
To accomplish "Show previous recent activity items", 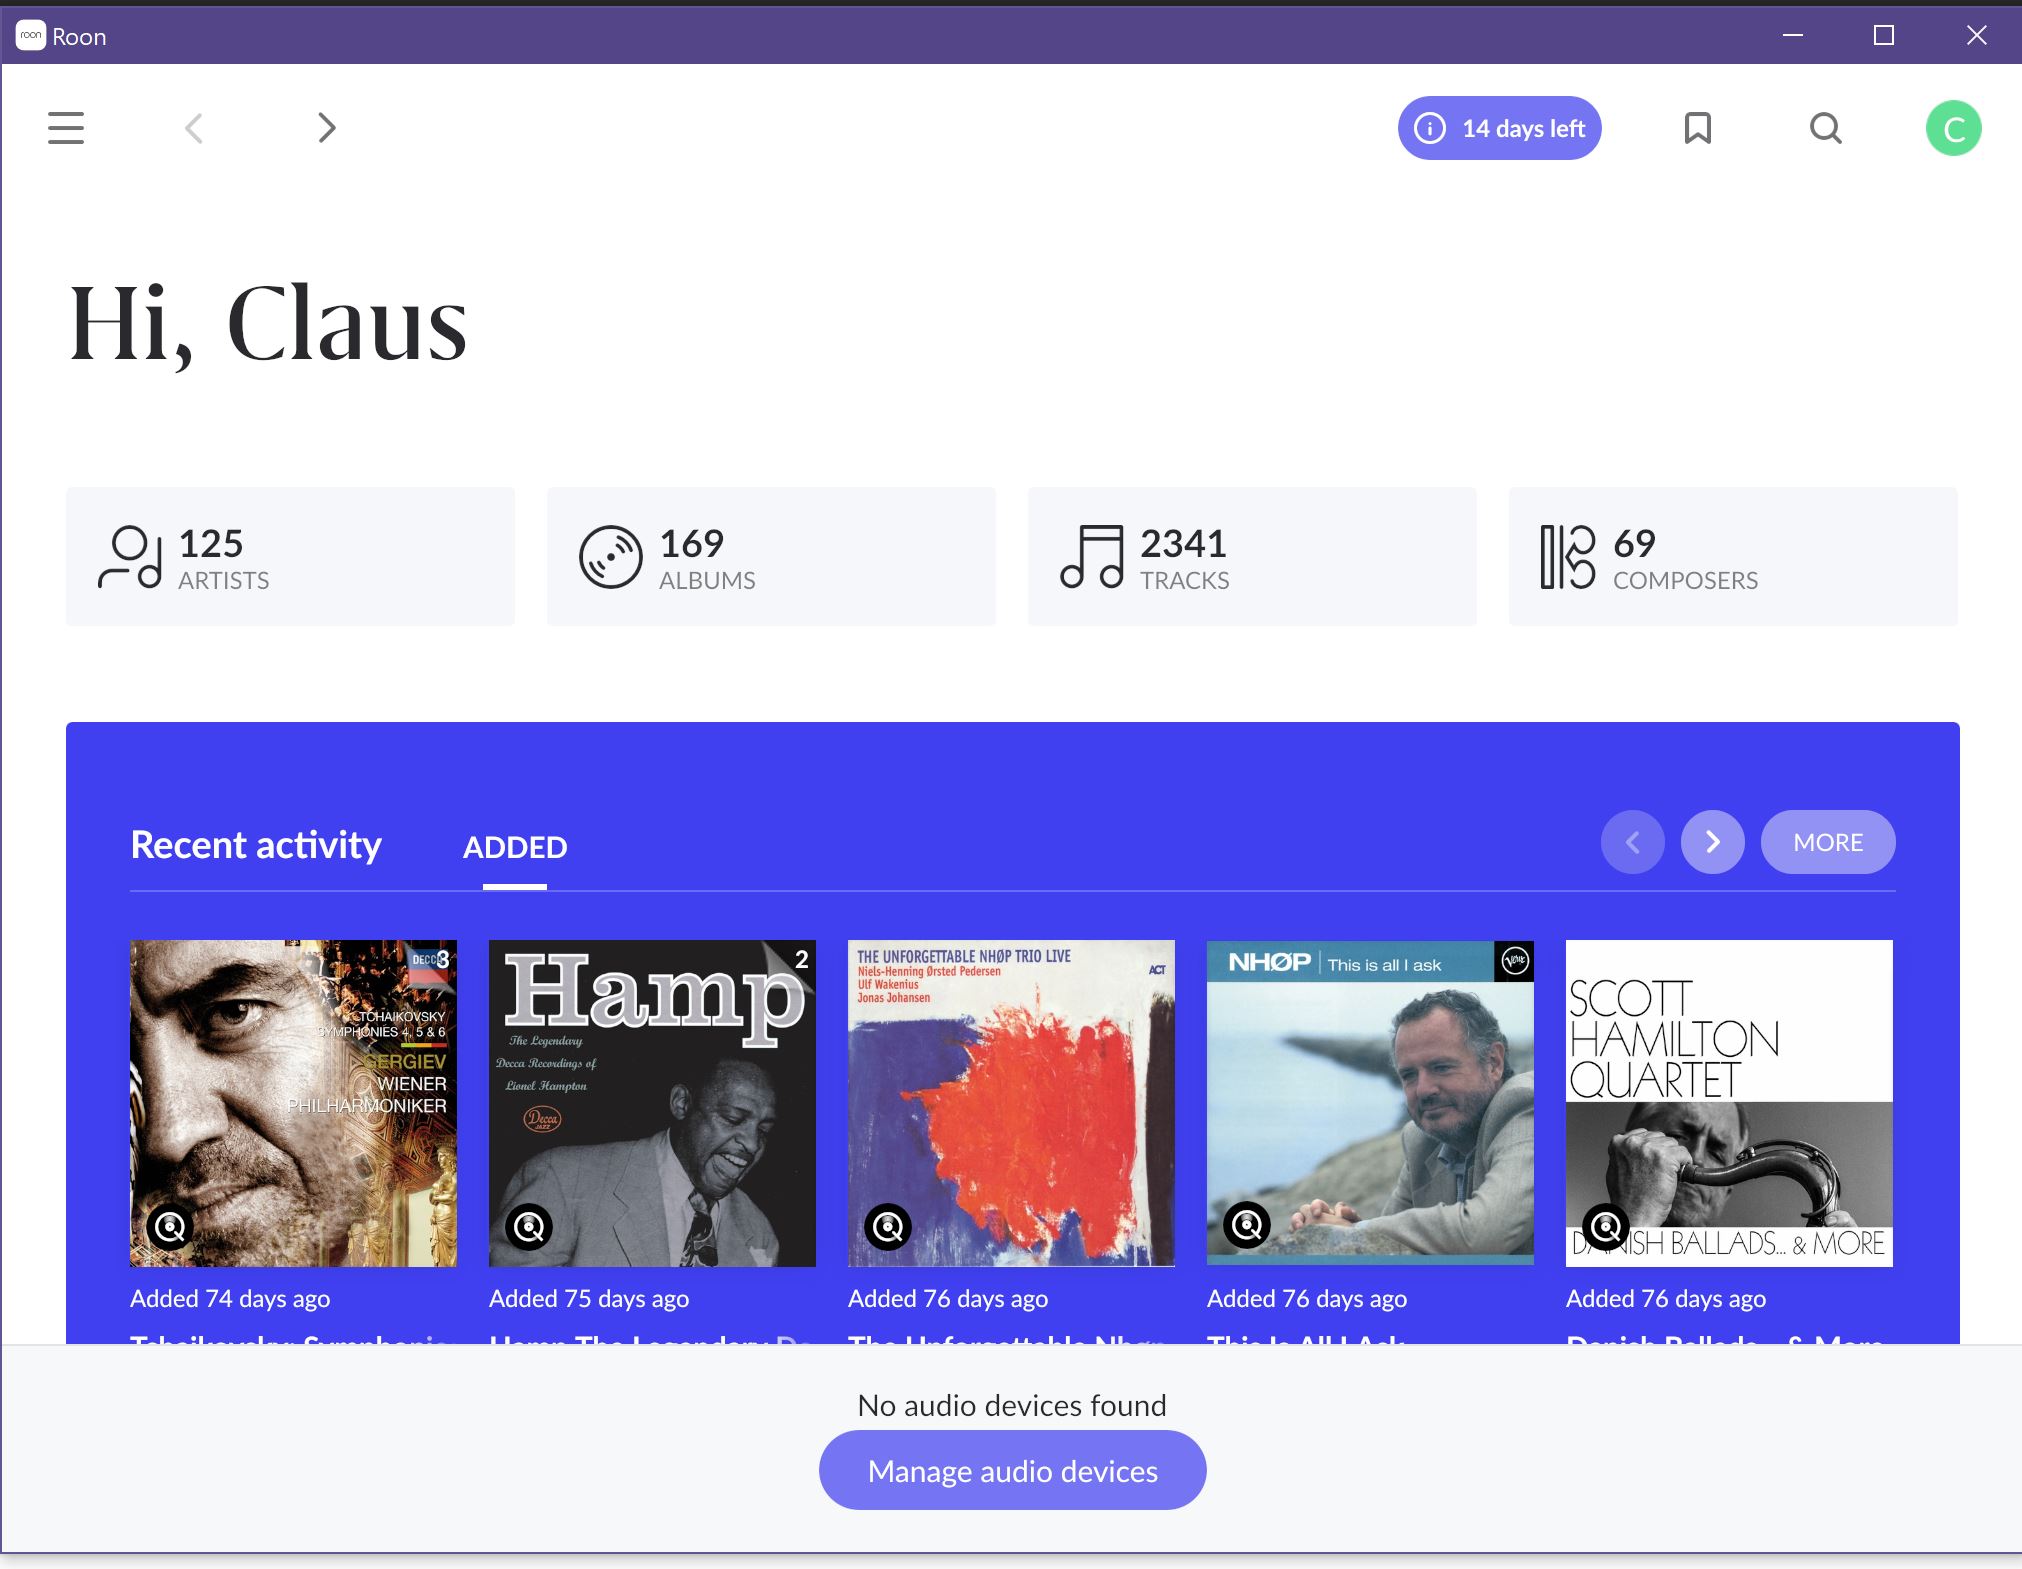I will pyautogui.click(x=1633, y=842).
